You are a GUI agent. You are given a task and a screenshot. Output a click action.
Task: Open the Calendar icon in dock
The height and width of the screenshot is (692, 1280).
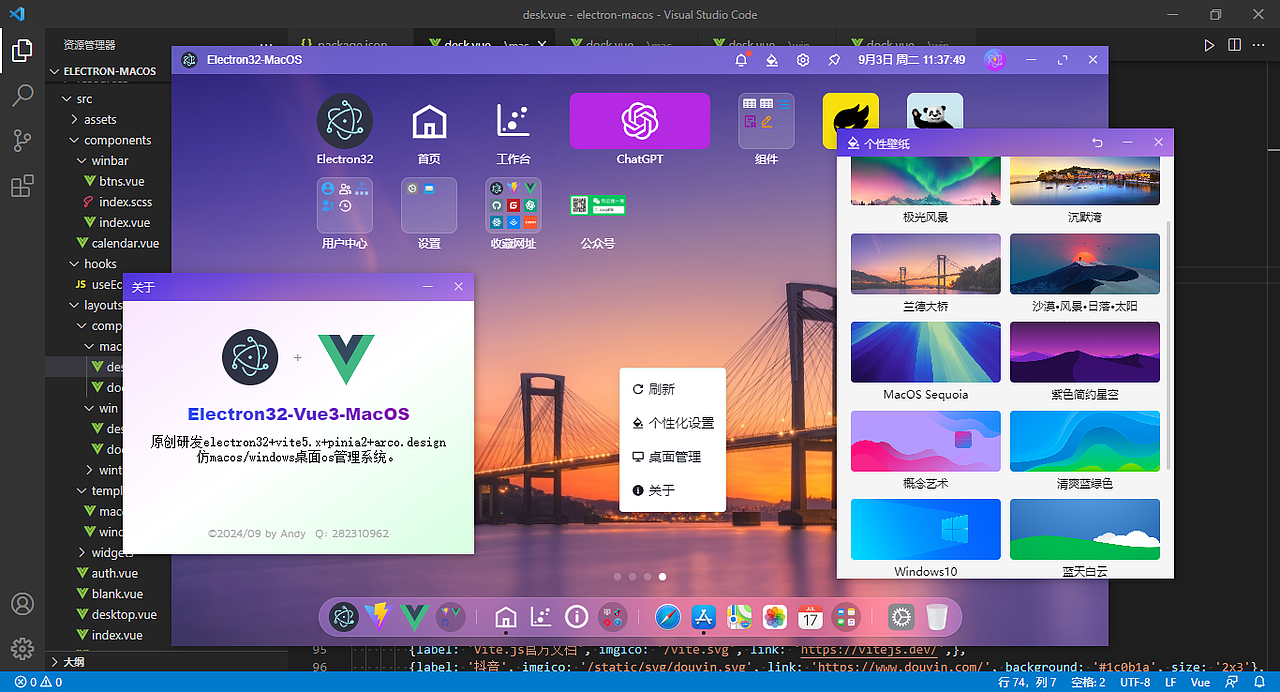click(810, 617)
